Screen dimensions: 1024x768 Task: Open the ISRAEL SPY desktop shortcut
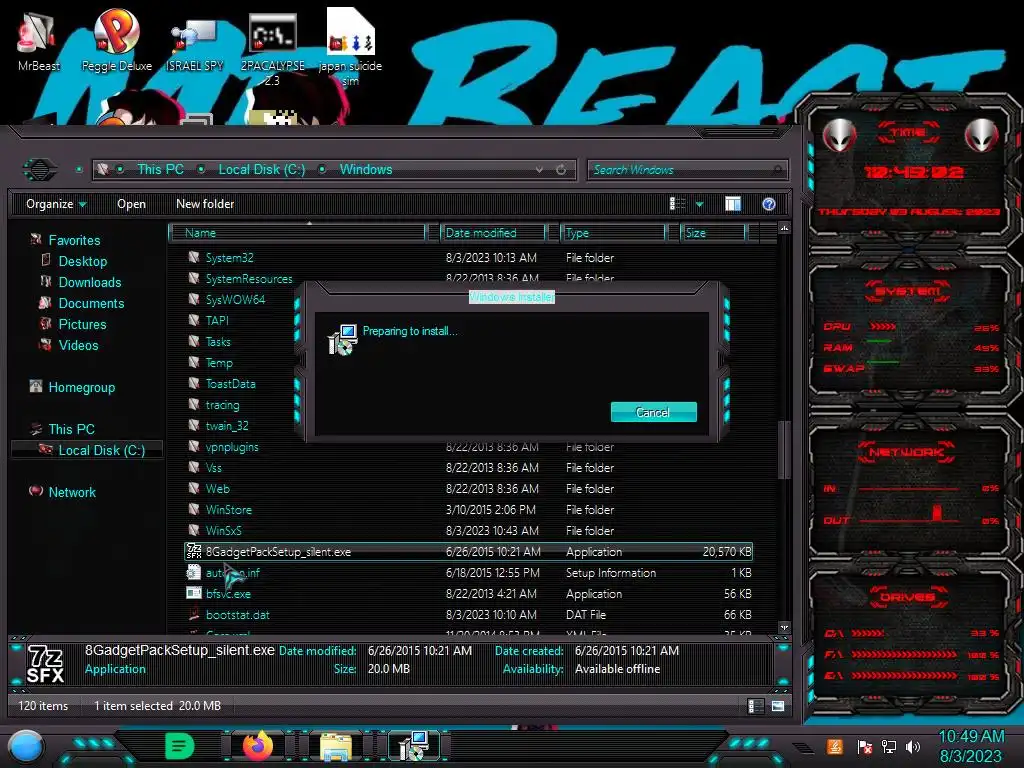(x=194, y=44)
